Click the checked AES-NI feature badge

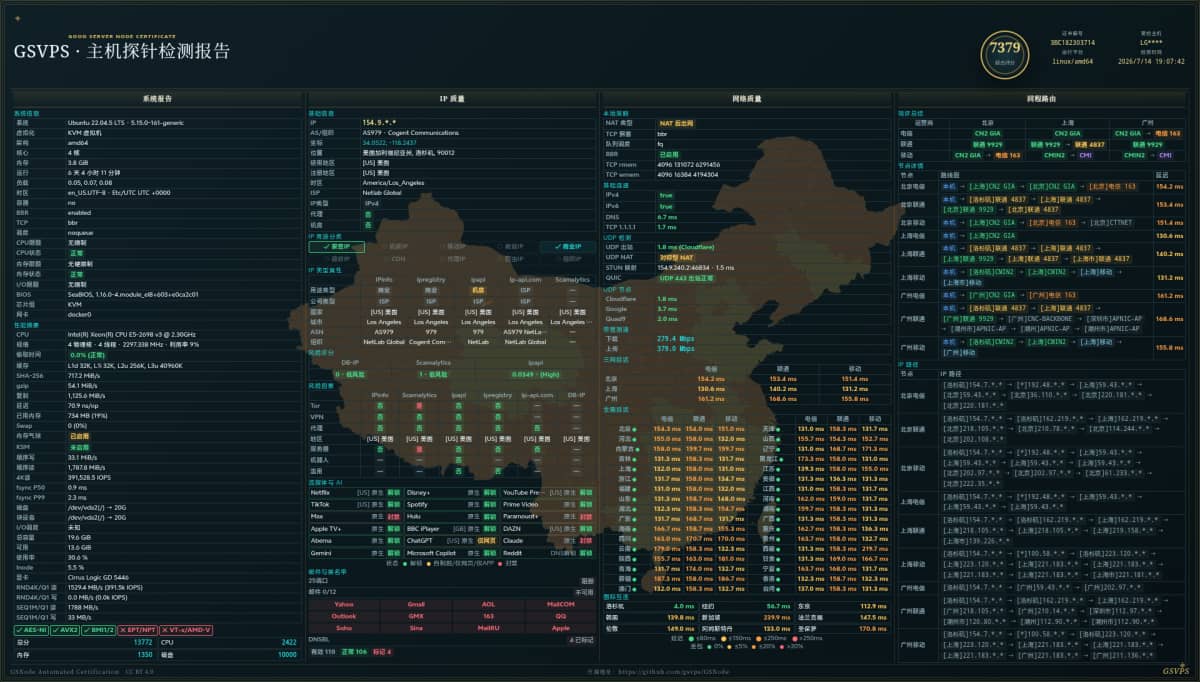point(32,630)
